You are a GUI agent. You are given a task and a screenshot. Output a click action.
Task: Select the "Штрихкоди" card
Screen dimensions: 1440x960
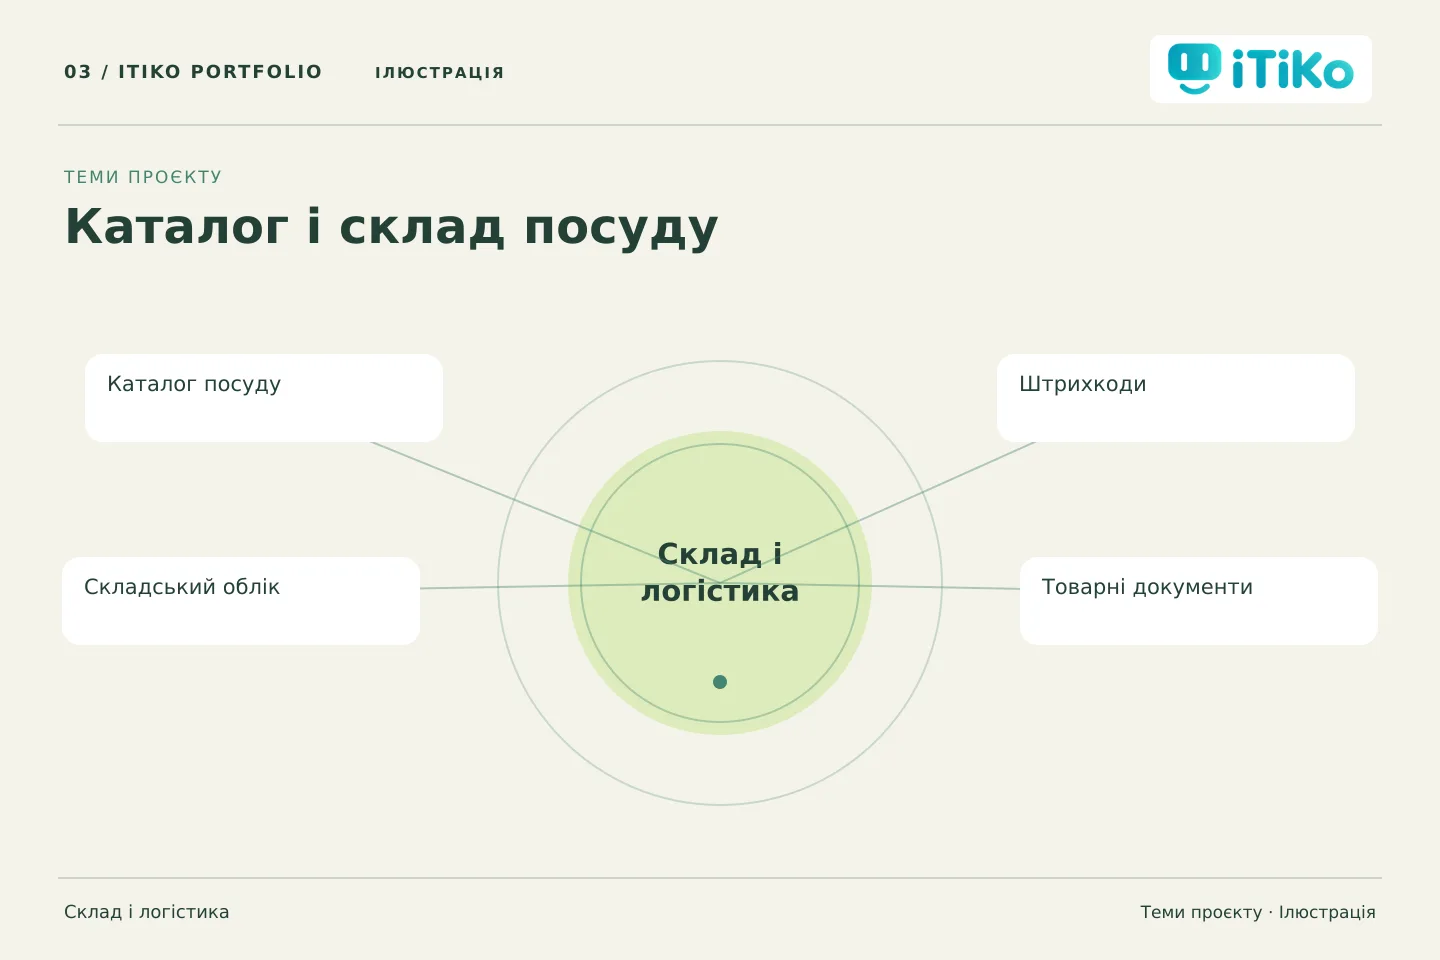1176,398
